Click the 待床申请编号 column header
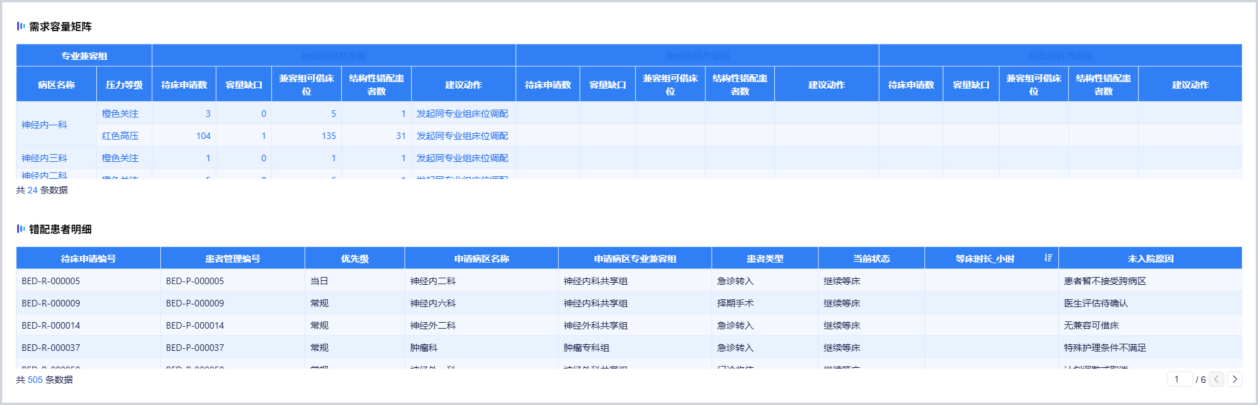1258x405 pixels. pos(88,258)
